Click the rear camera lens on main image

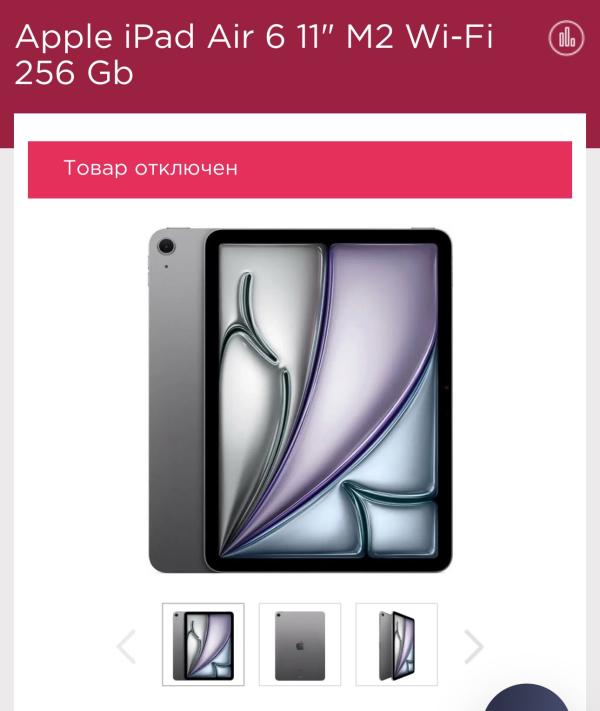coord(166,247)
